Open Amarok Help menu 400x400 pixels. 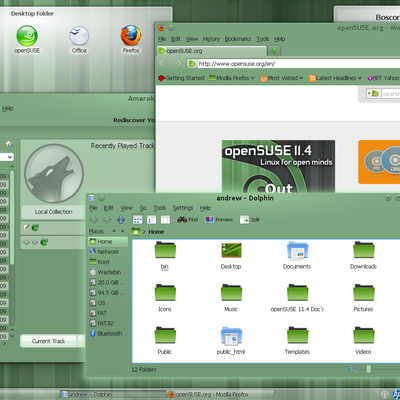pos(7,108)
